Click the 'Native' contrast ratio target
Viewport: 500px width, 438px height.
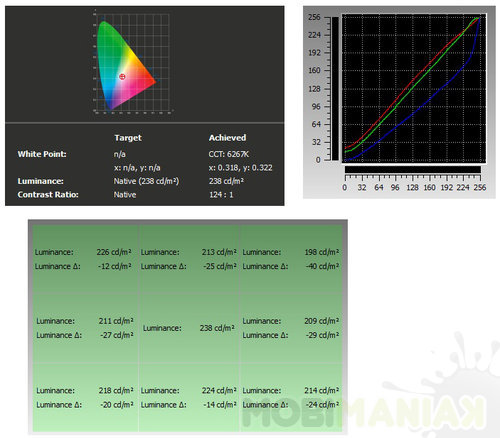(x=125, y=195)
